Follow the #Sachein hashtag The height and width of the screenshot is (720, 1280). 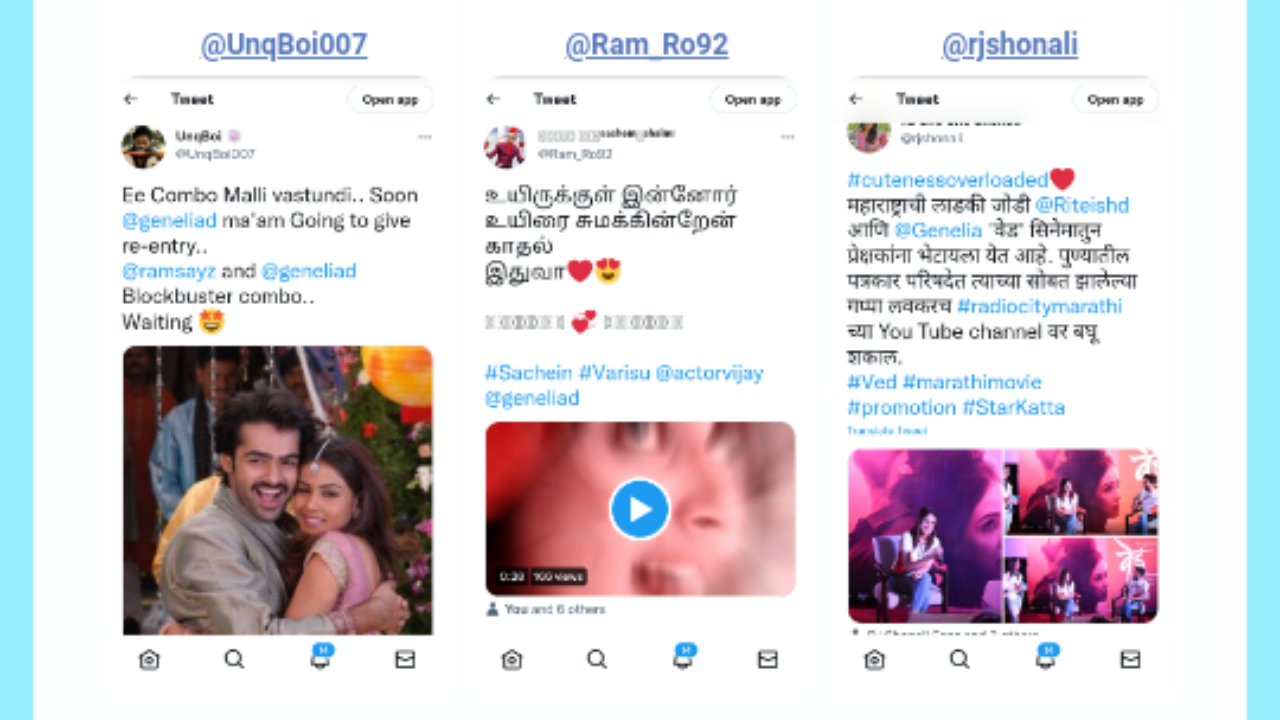(x=529, y=373)
